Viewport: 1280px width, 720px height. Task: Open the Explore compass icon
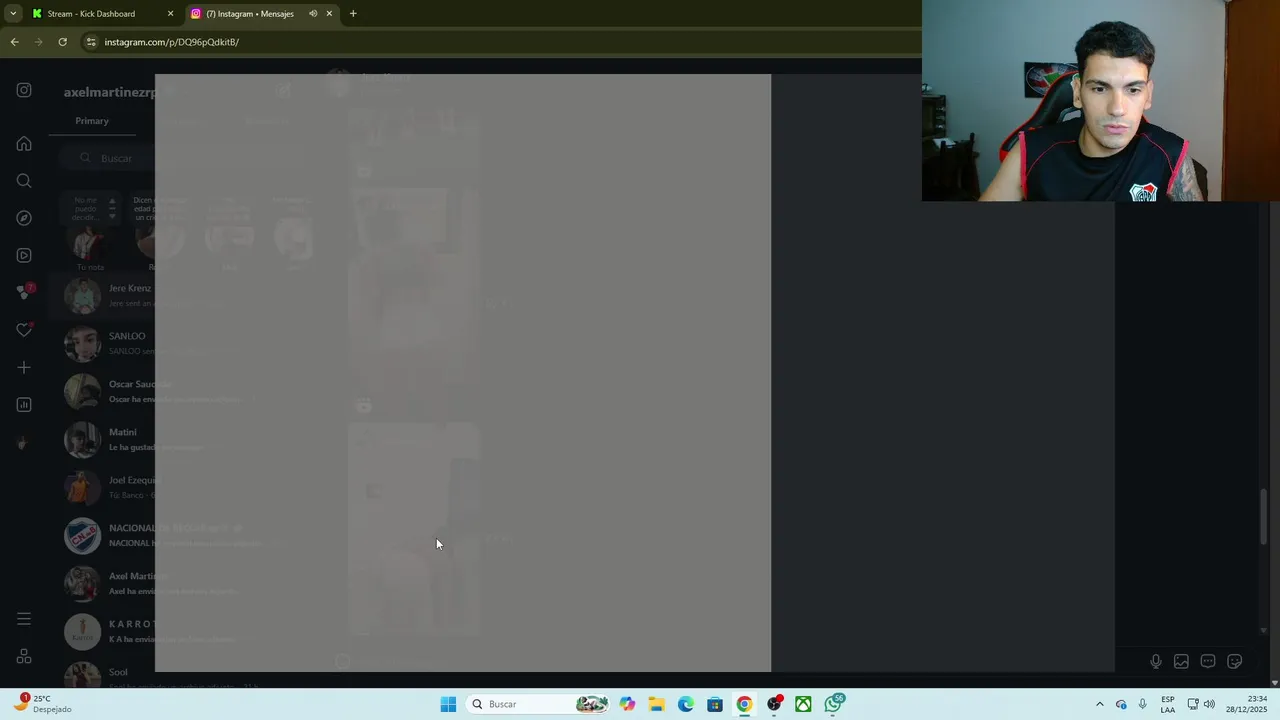tap(24, 218)
